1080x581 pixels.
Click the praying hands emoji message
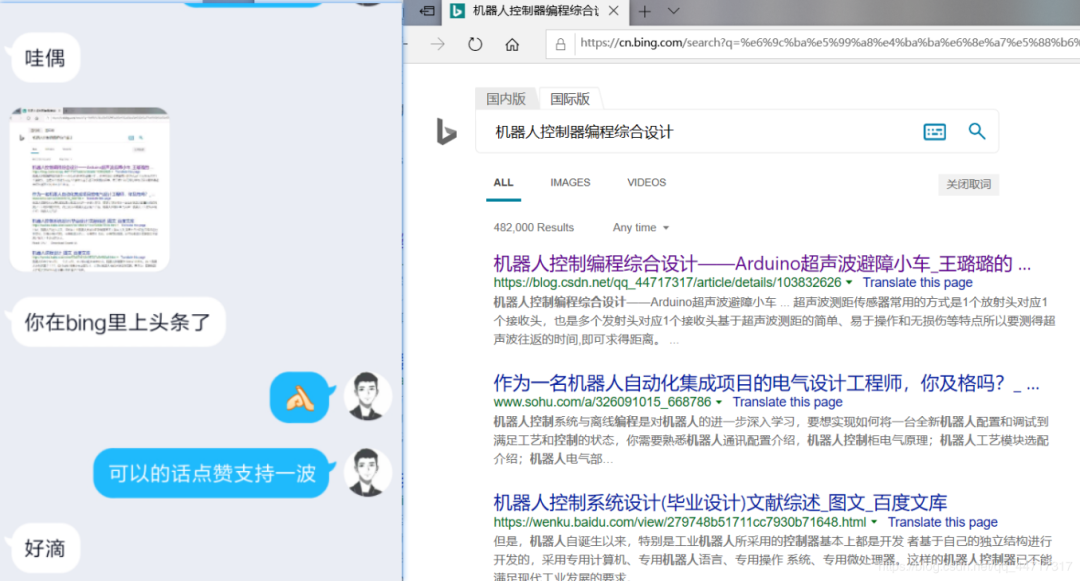(300, 398)
